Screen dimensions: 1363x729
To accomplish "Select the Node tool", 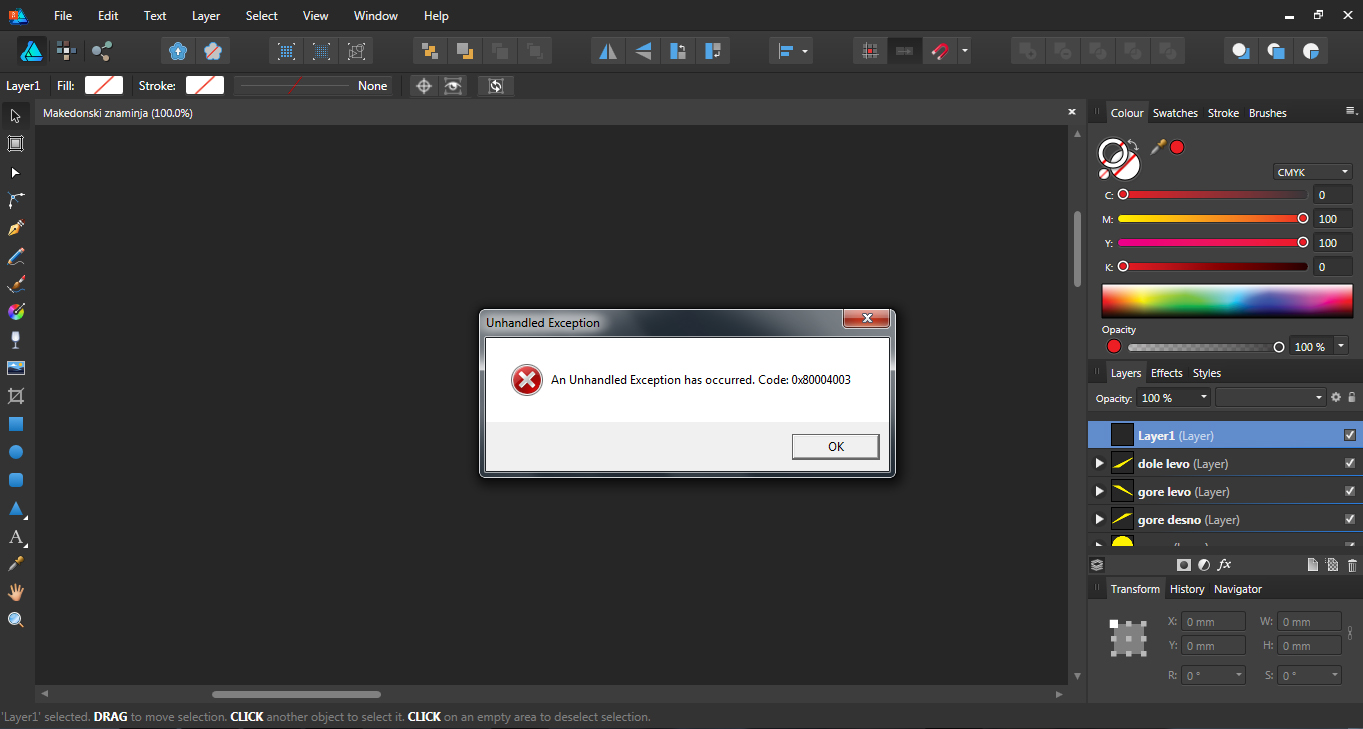I will click(15, 173).
